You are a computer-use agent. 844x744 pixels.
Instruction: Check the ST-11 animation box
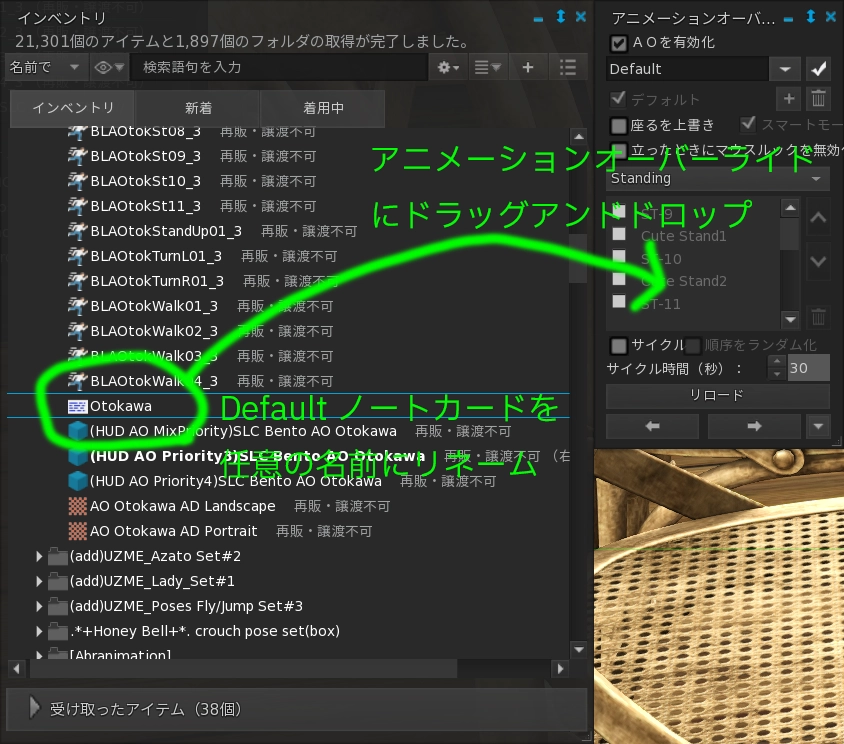619,301
